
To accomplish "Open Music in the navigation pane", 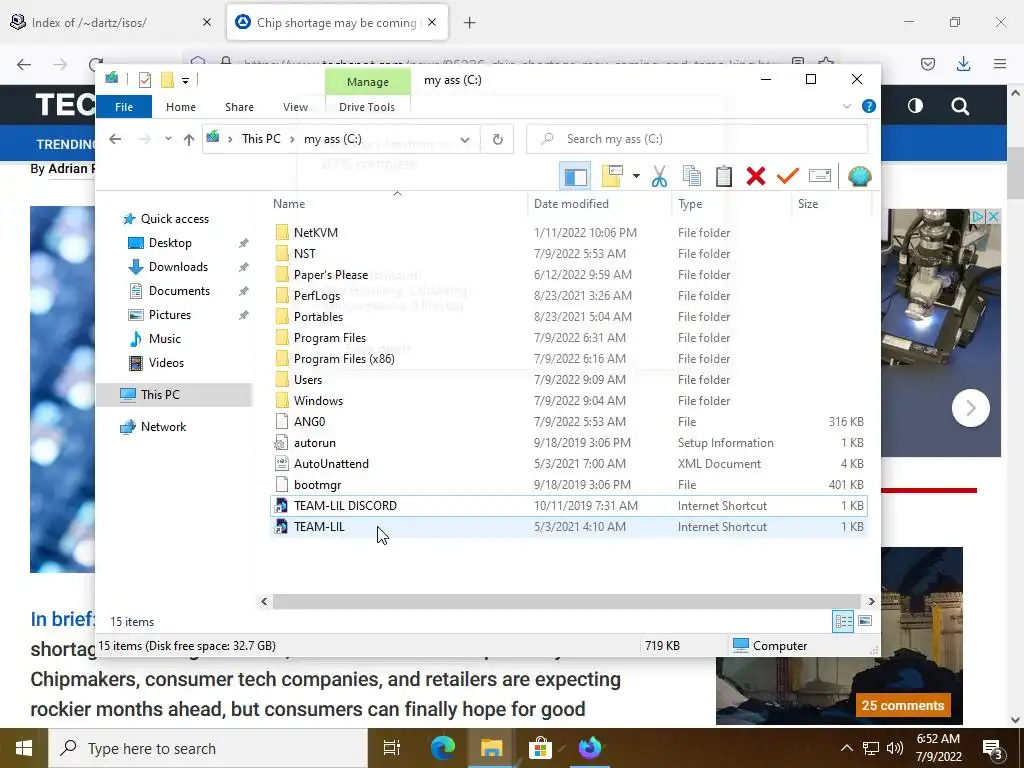I will pos(165,338).
